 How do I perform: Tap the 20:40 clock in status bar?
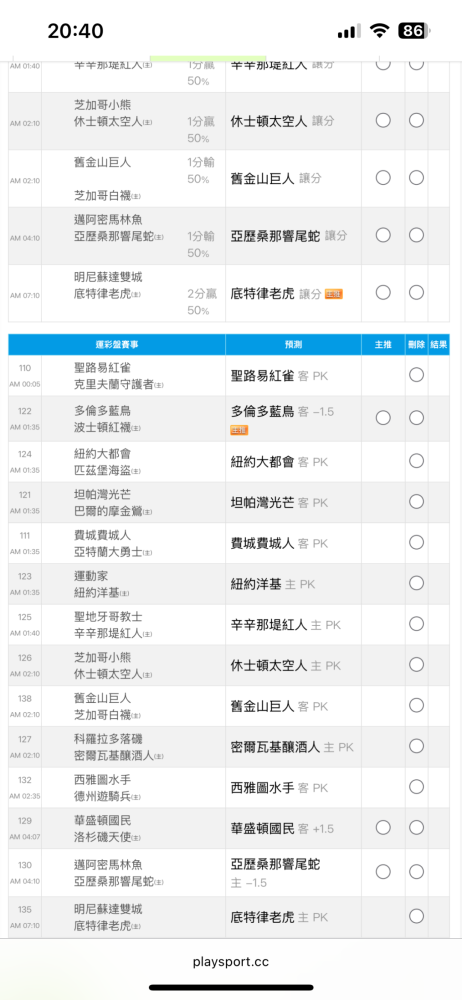[x=75, y=31]
